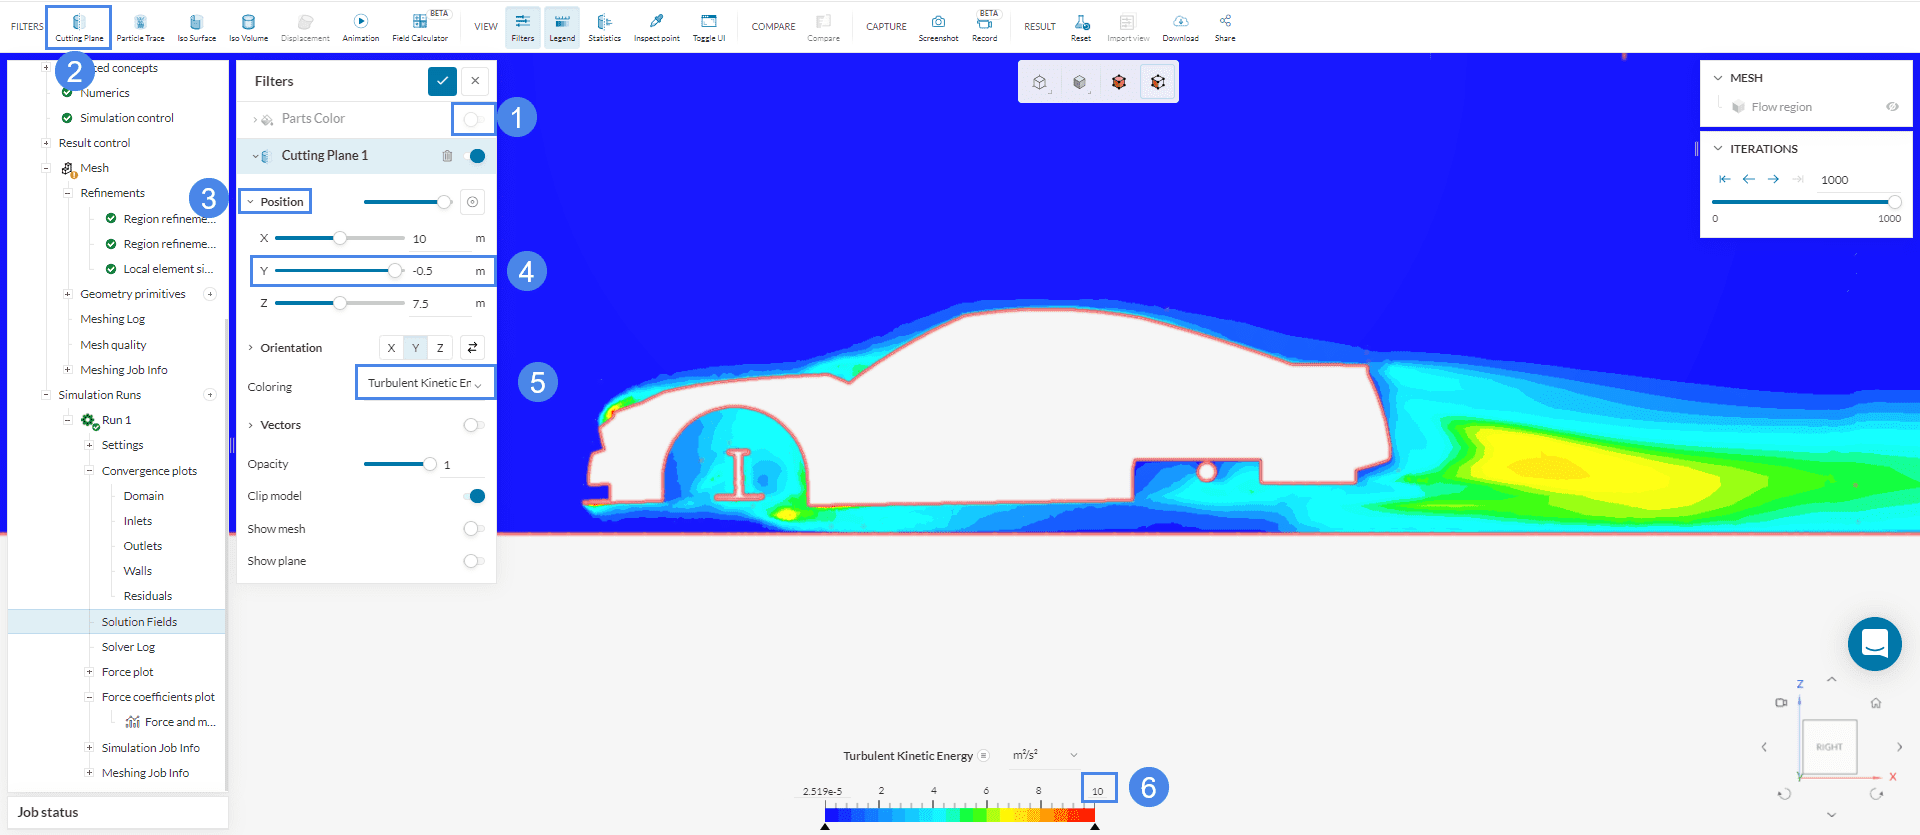Select Residuals under Convergence plots
The width and height of the screenshot is (1920, 835).
point(148,596)
